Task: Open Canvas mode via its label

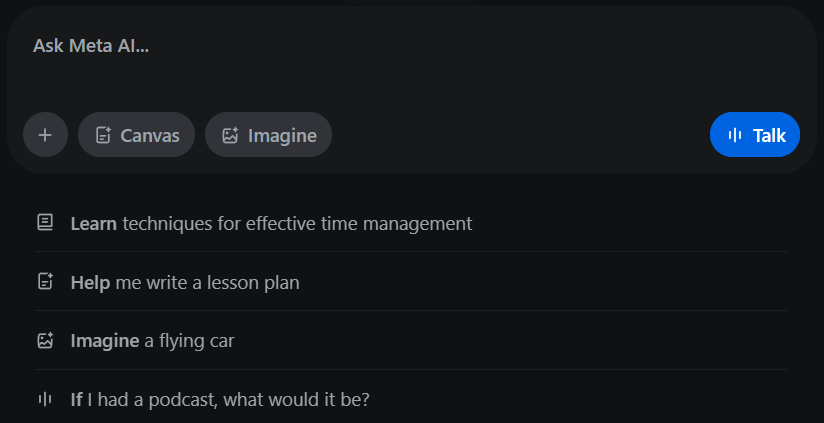Action: [x=150, y=135]
